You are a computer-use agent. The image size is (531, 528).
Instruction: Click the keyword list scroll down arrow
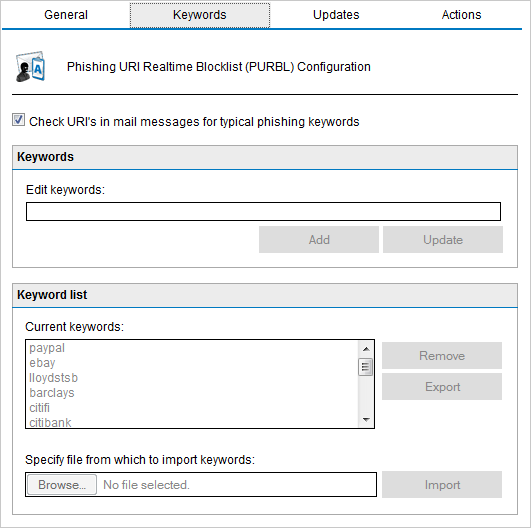point(366,420)
